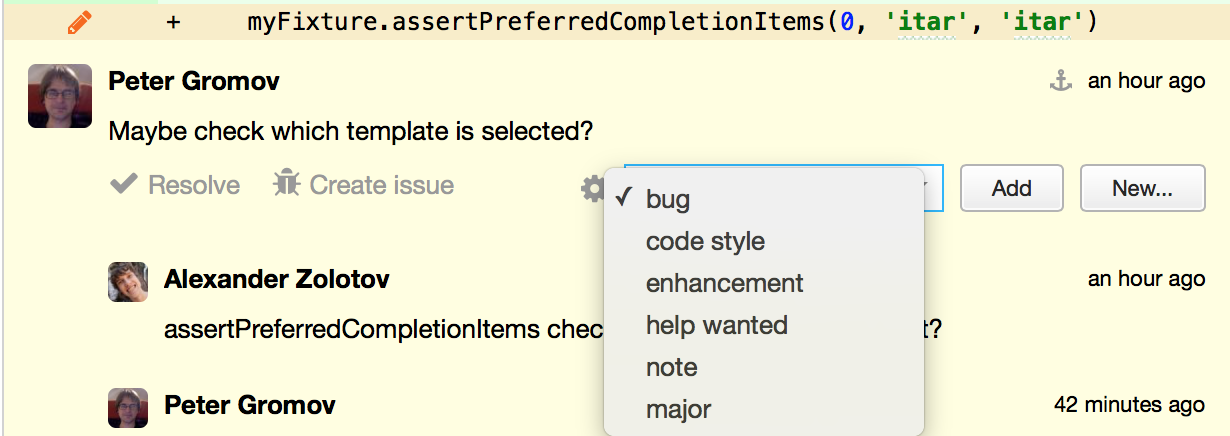Click the orange pencil edit icon
Image resolution: width=1230 pixels, height=436 pixels.
[x=80, y=23]
